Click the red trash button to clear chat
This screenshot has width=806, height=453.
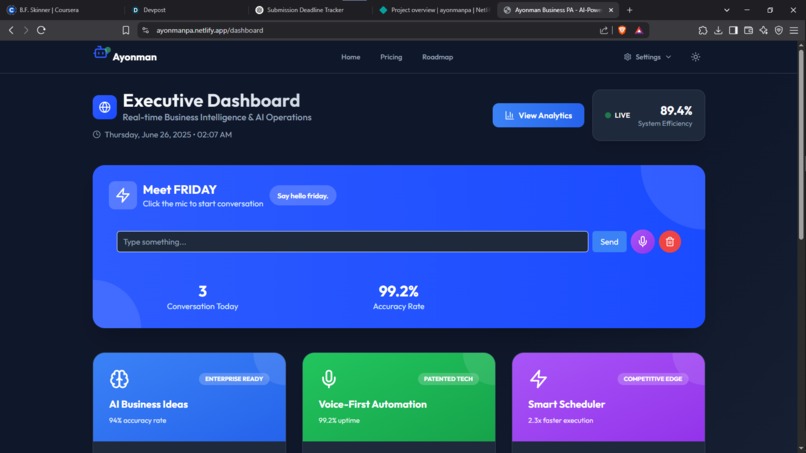click(670, 242)
